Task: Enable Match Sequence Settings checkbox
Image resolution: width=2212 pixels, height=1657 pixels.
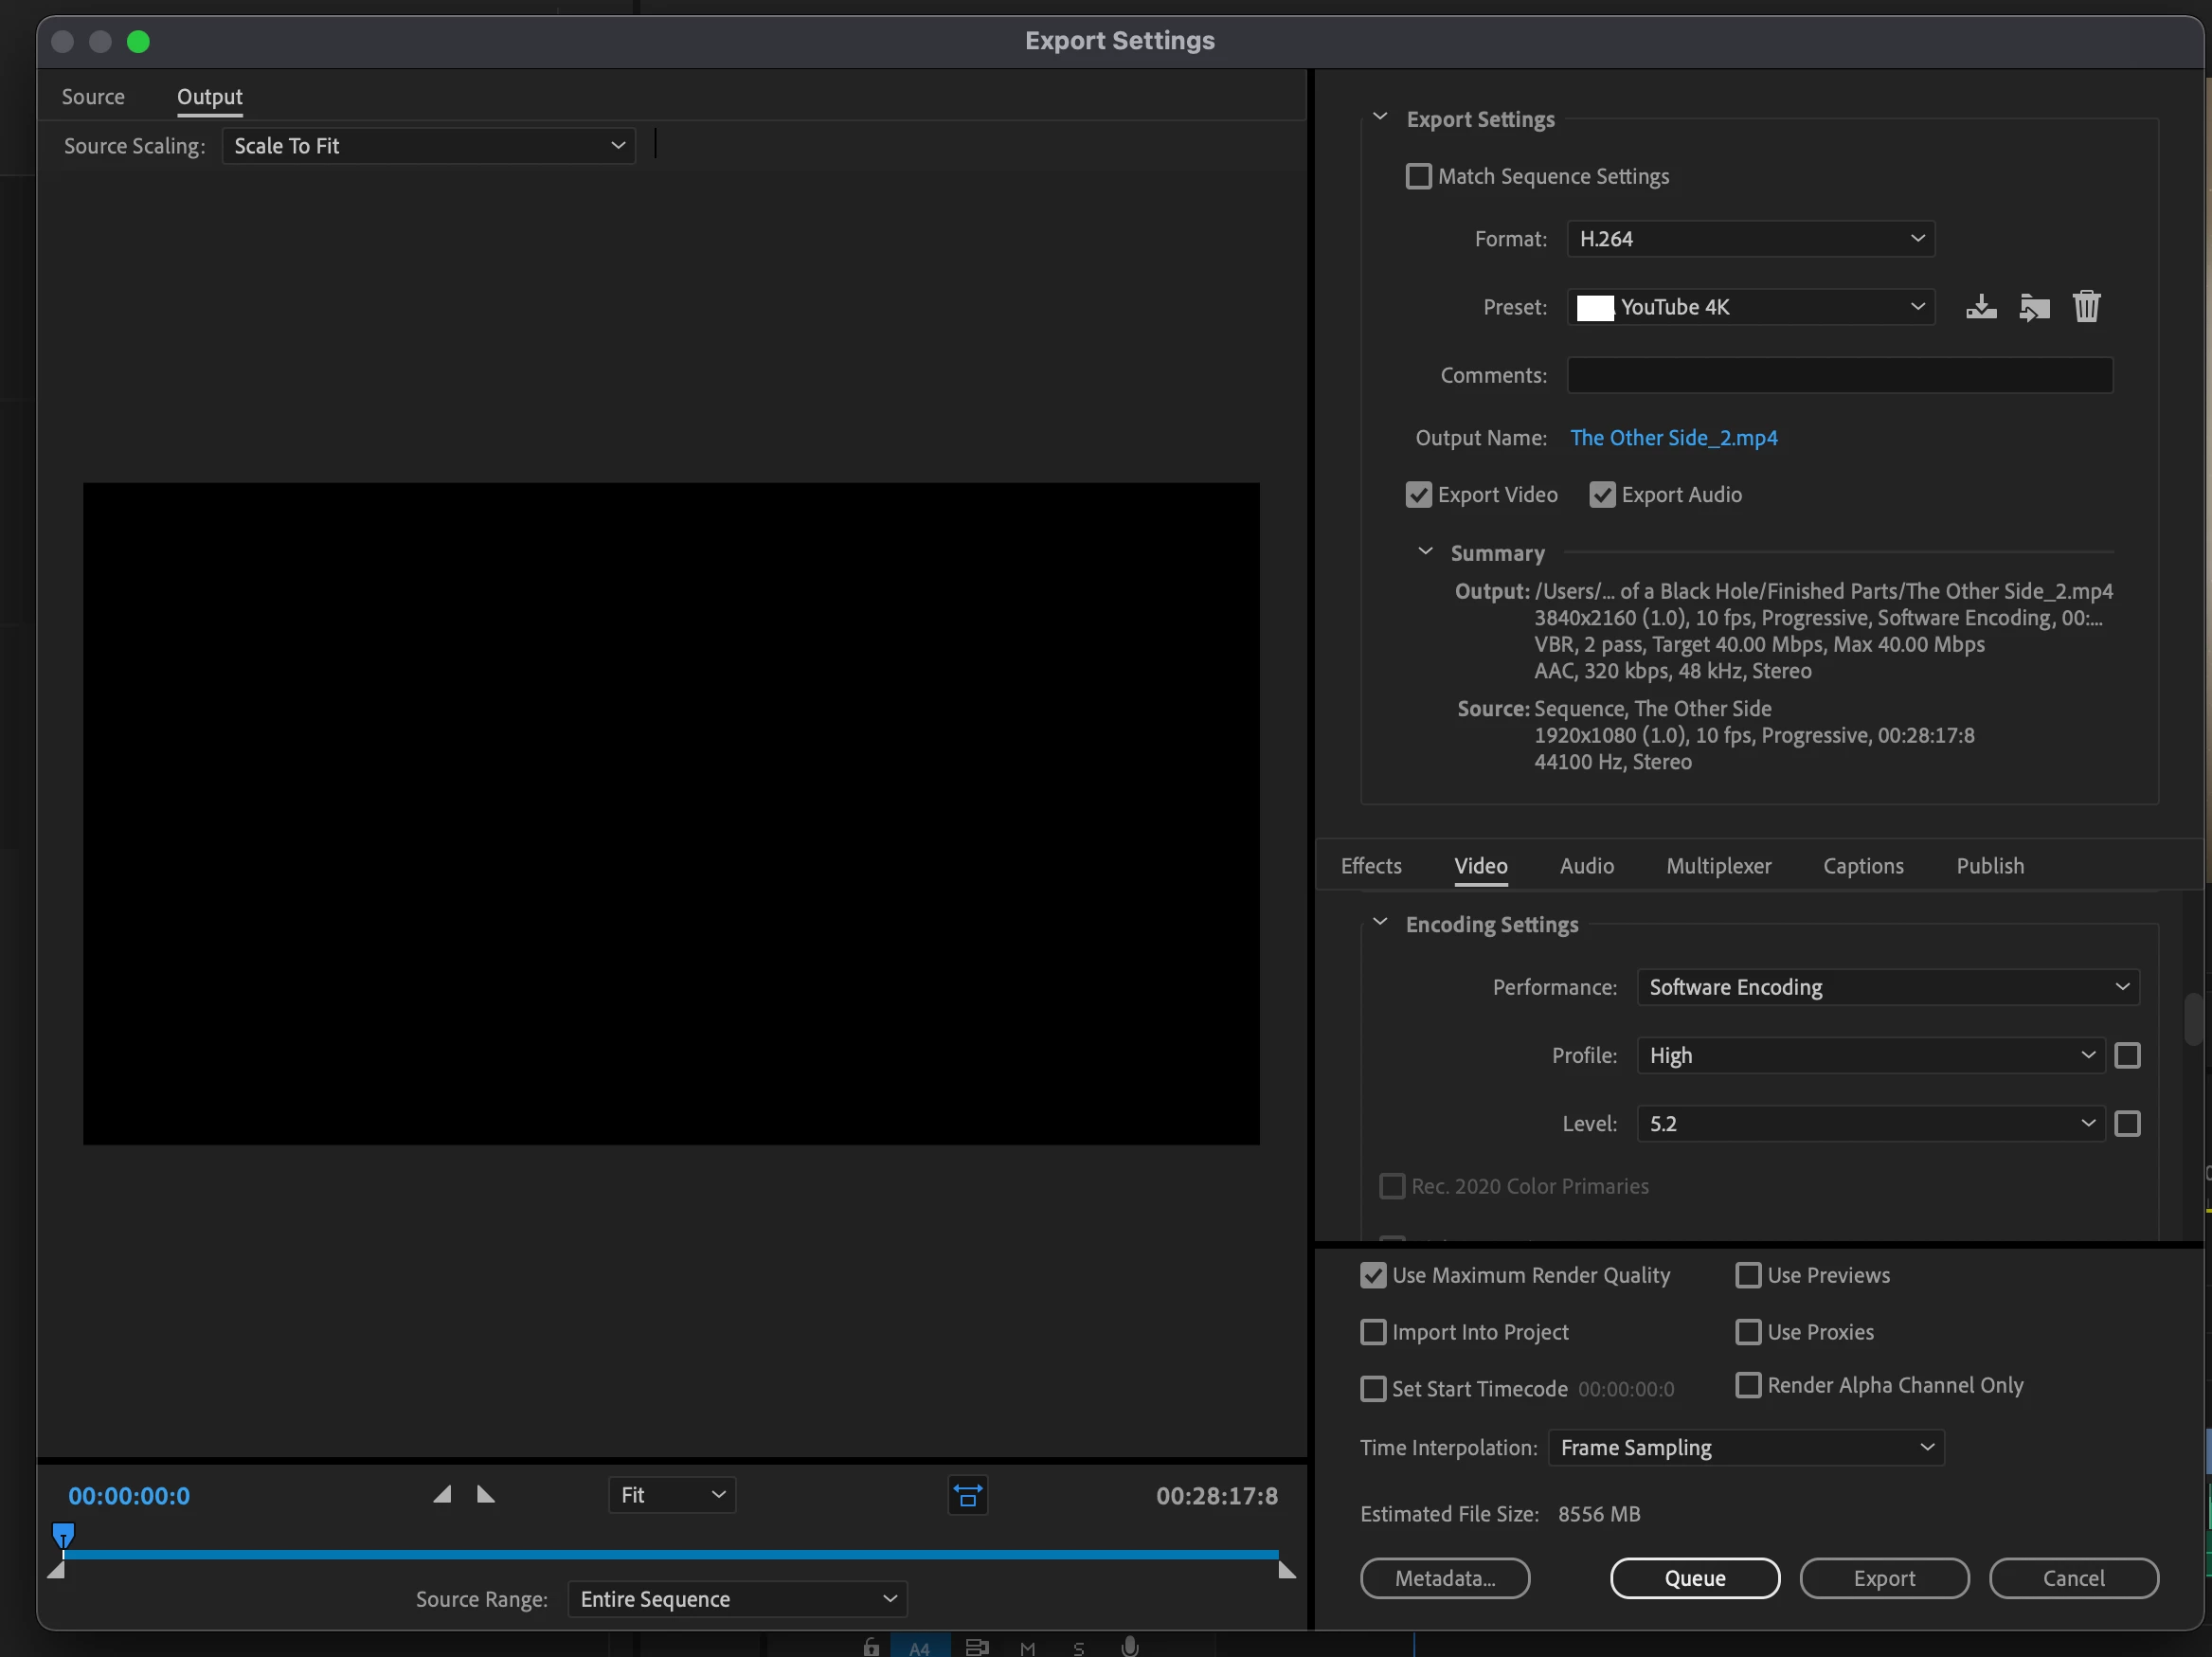Action: [x=1418, y=177]
